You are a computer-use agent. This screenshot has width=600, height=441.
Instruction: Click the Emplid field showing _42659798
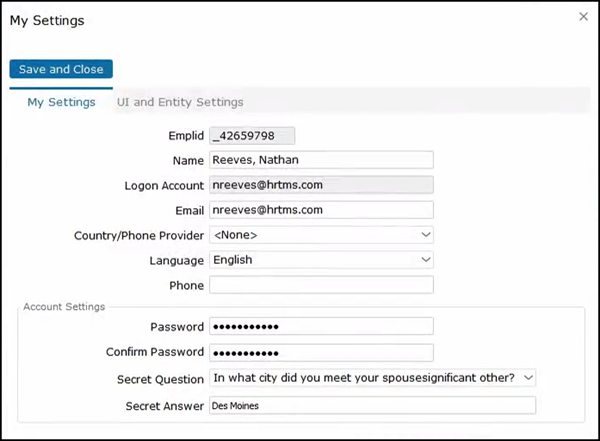pos(252,135)
